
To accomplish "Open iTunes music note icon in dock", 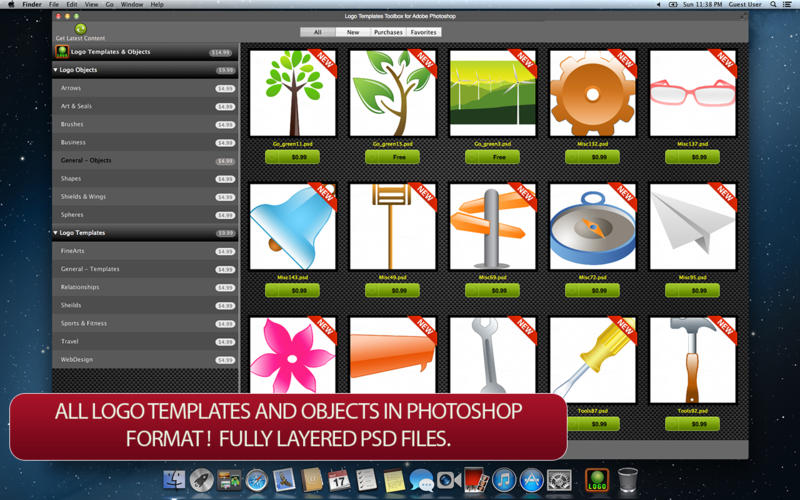I will coord(504,480).
